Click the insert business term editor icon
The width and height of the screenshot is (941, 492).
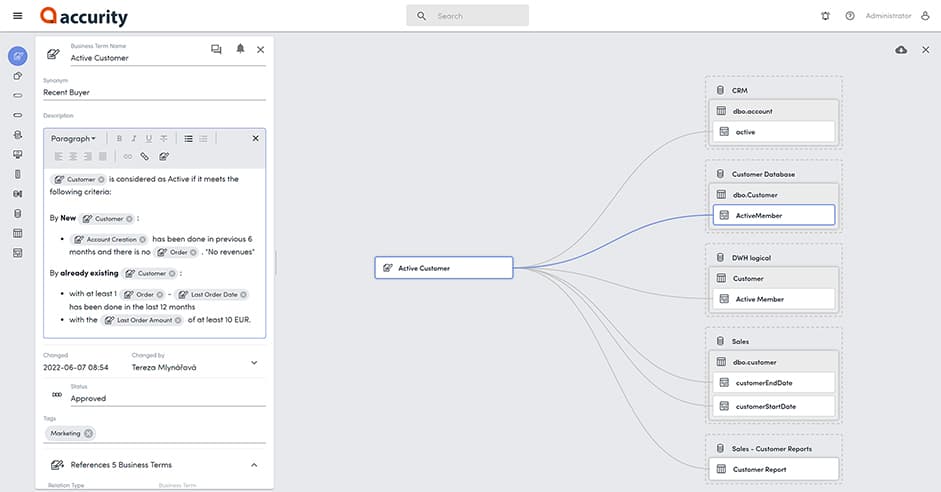tap(164, 156)
